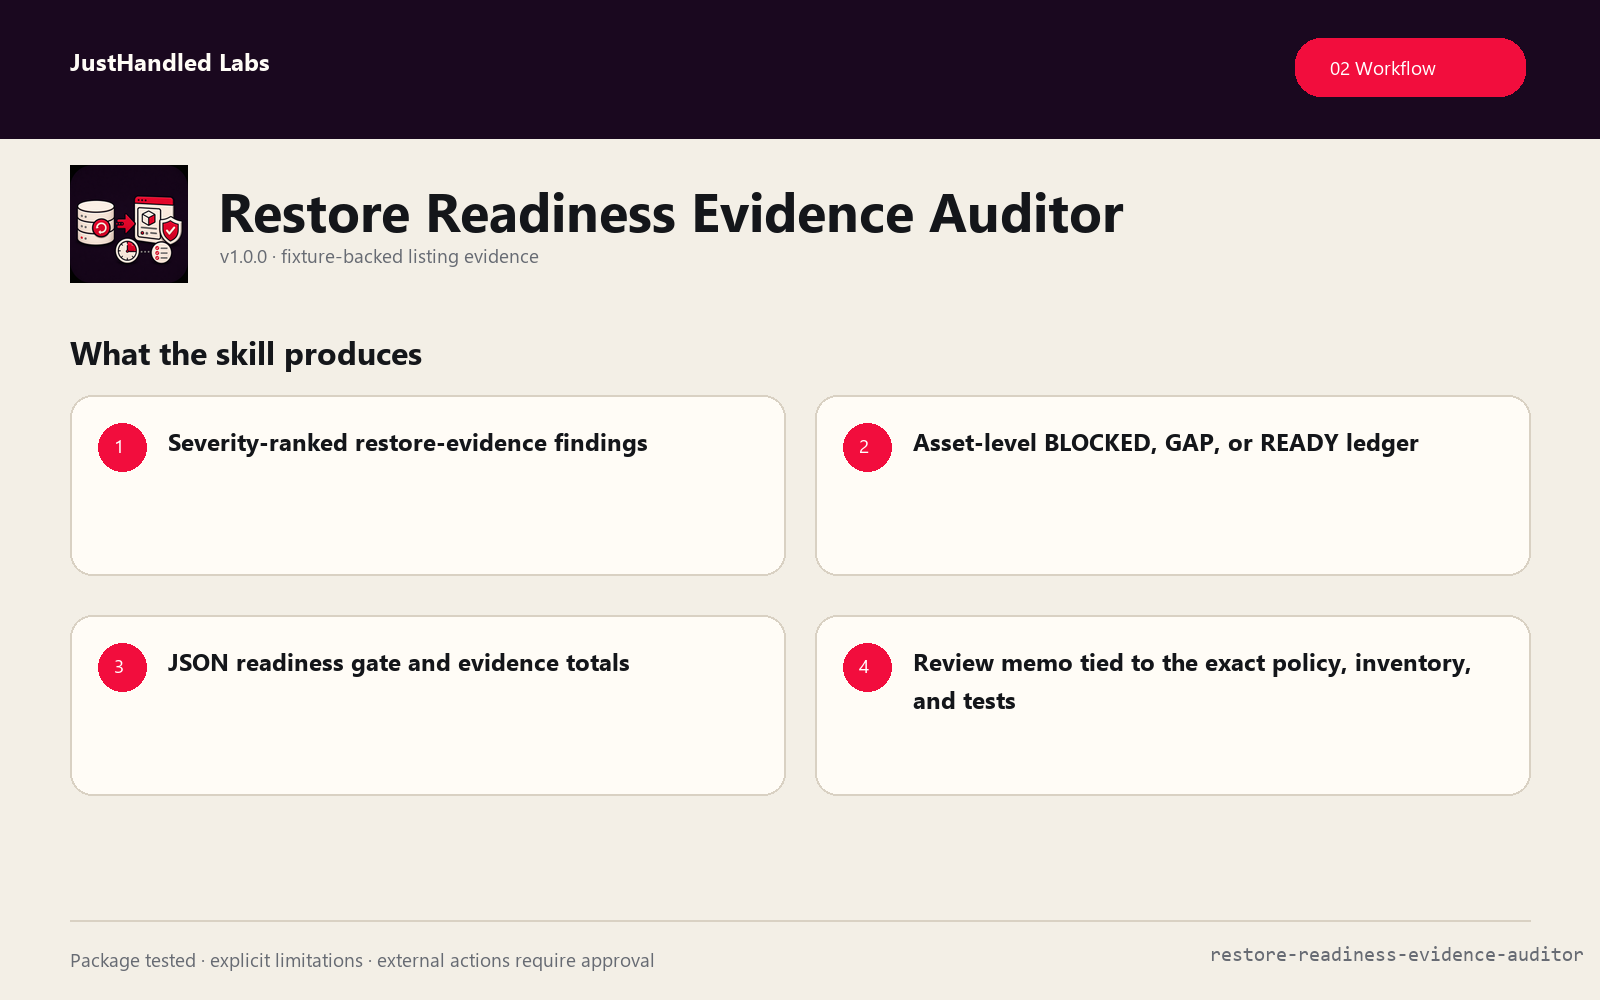Click the restore-readiness-evidence-auditor slug in the footer
The height and width of the screenshot is (1000, 1600).
coord(1396,955)
